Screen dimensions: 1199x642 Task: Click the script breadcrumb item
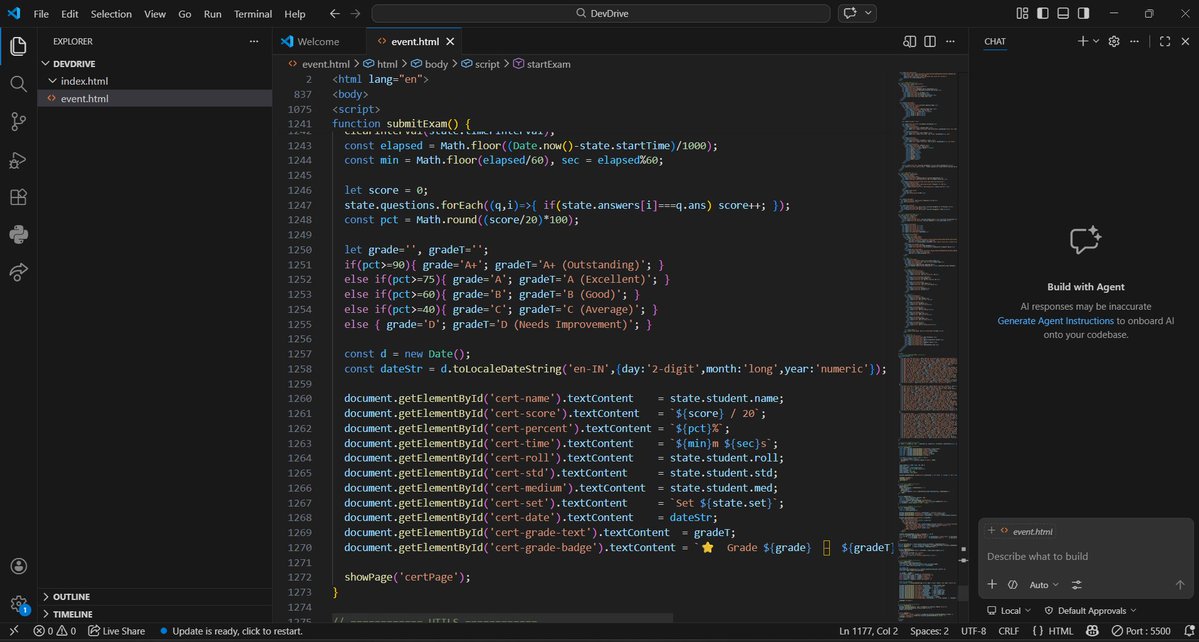pyautogui.click(x=480, y=64)
